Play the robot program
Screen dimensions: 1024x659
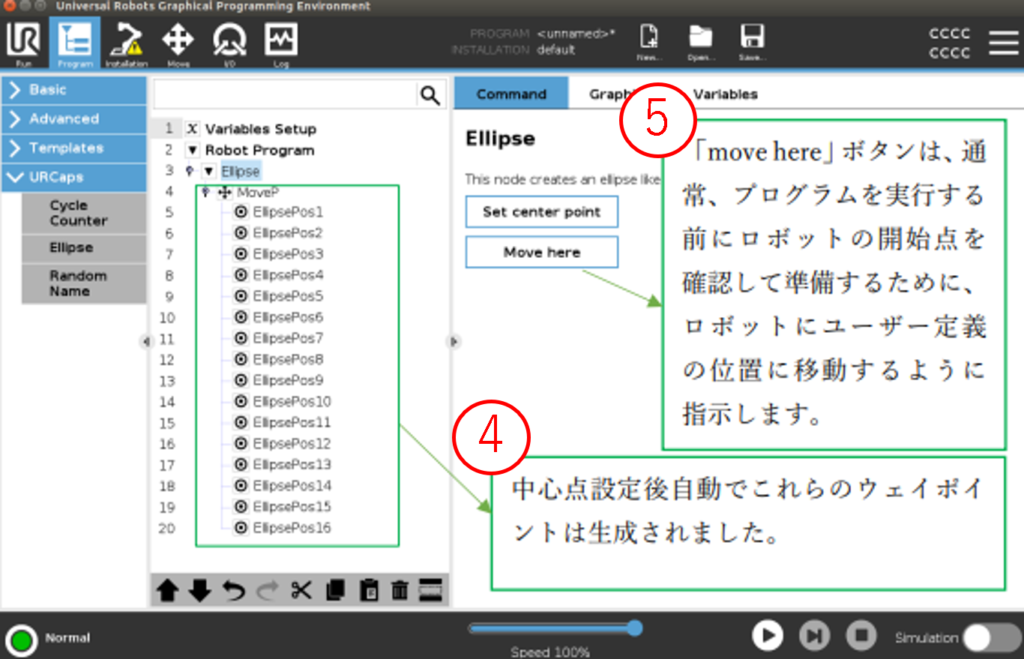point(767,635)
